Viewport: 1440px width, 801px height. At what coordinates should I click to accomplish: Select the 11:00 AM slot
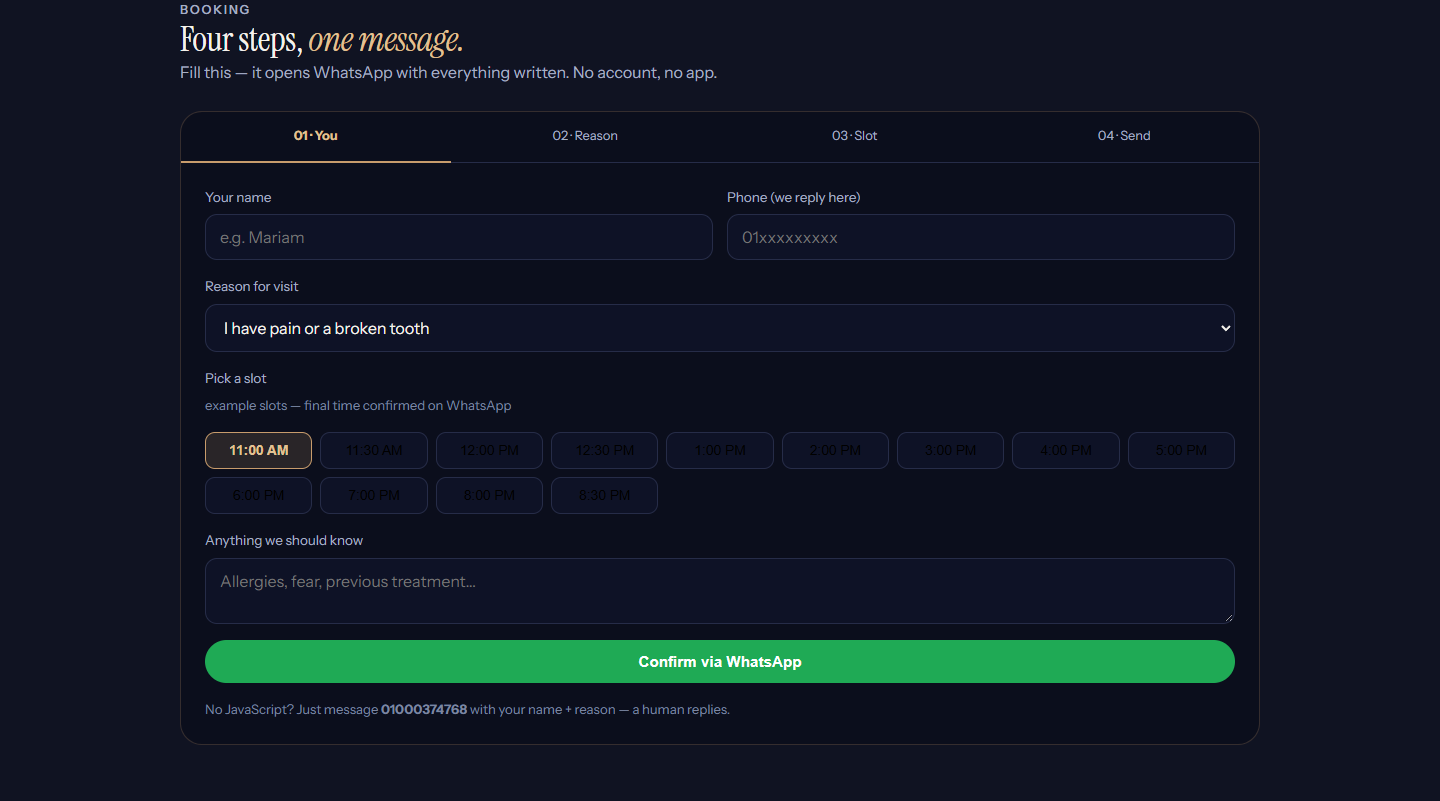pyautogui.click(x=258, y=450)
